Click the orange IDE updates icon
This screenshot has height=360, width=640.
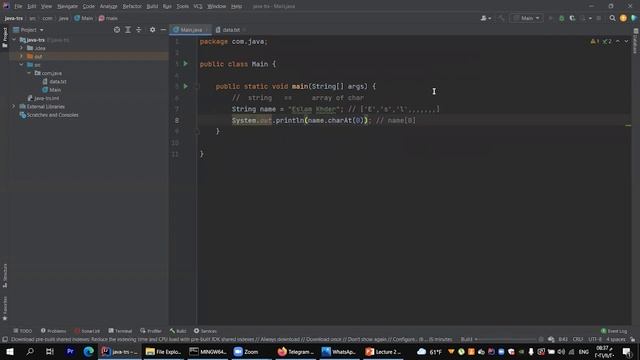click(623, 18)
